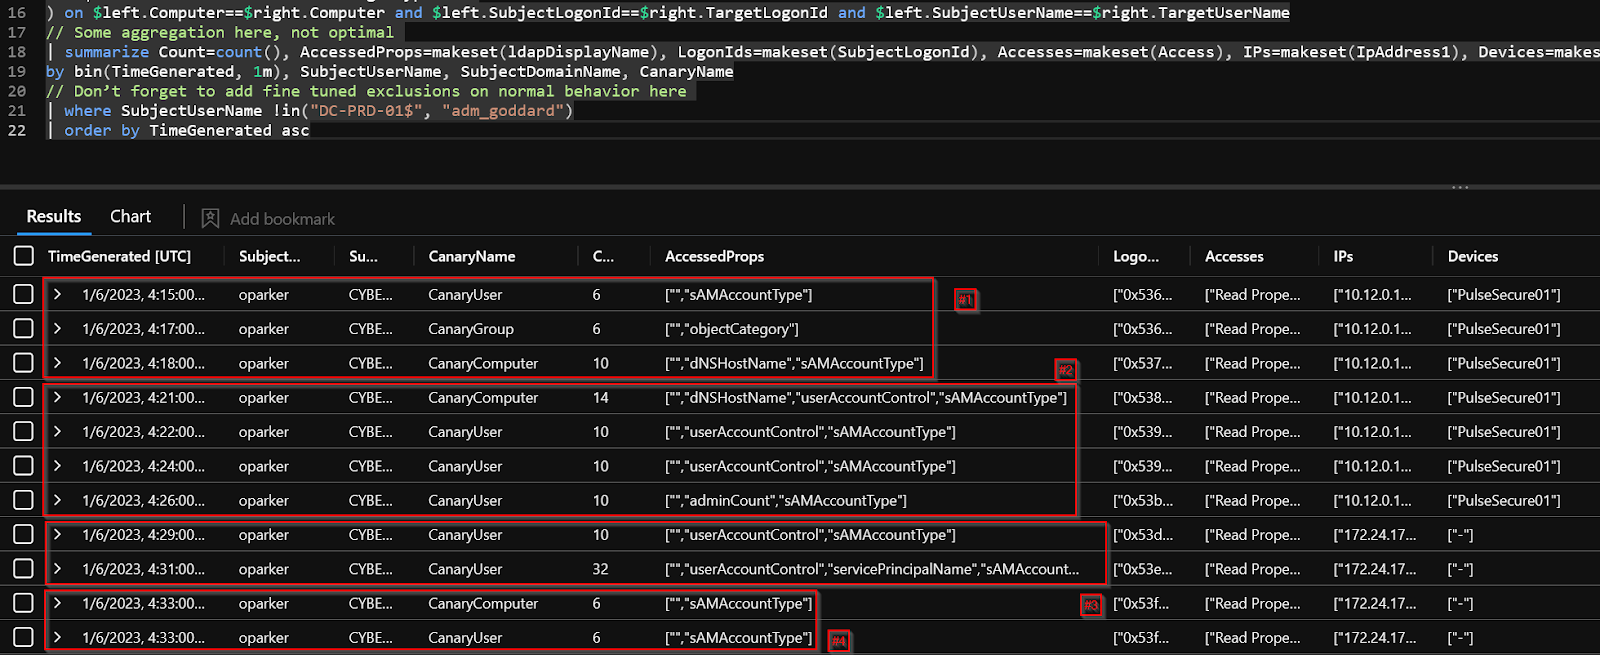Check the 4:26:00 adminCount row checkbox
Screen dimensions: 1600x655
tap(24, 500)
